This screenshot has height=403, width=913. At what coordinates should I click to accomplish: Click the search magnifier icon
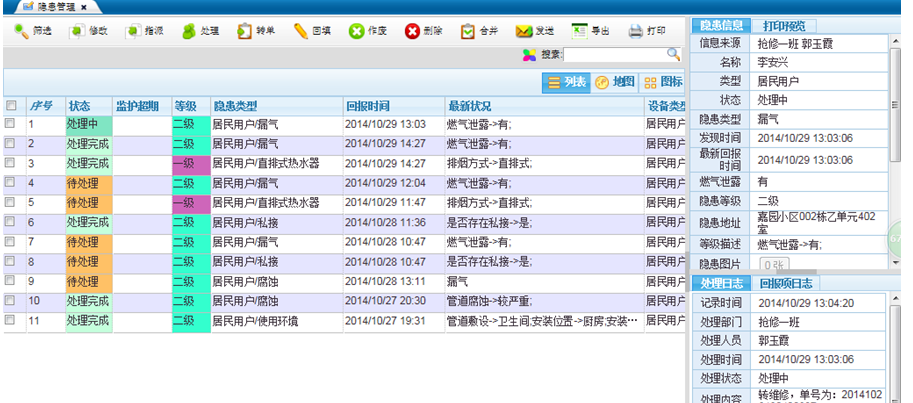(674, 54)
